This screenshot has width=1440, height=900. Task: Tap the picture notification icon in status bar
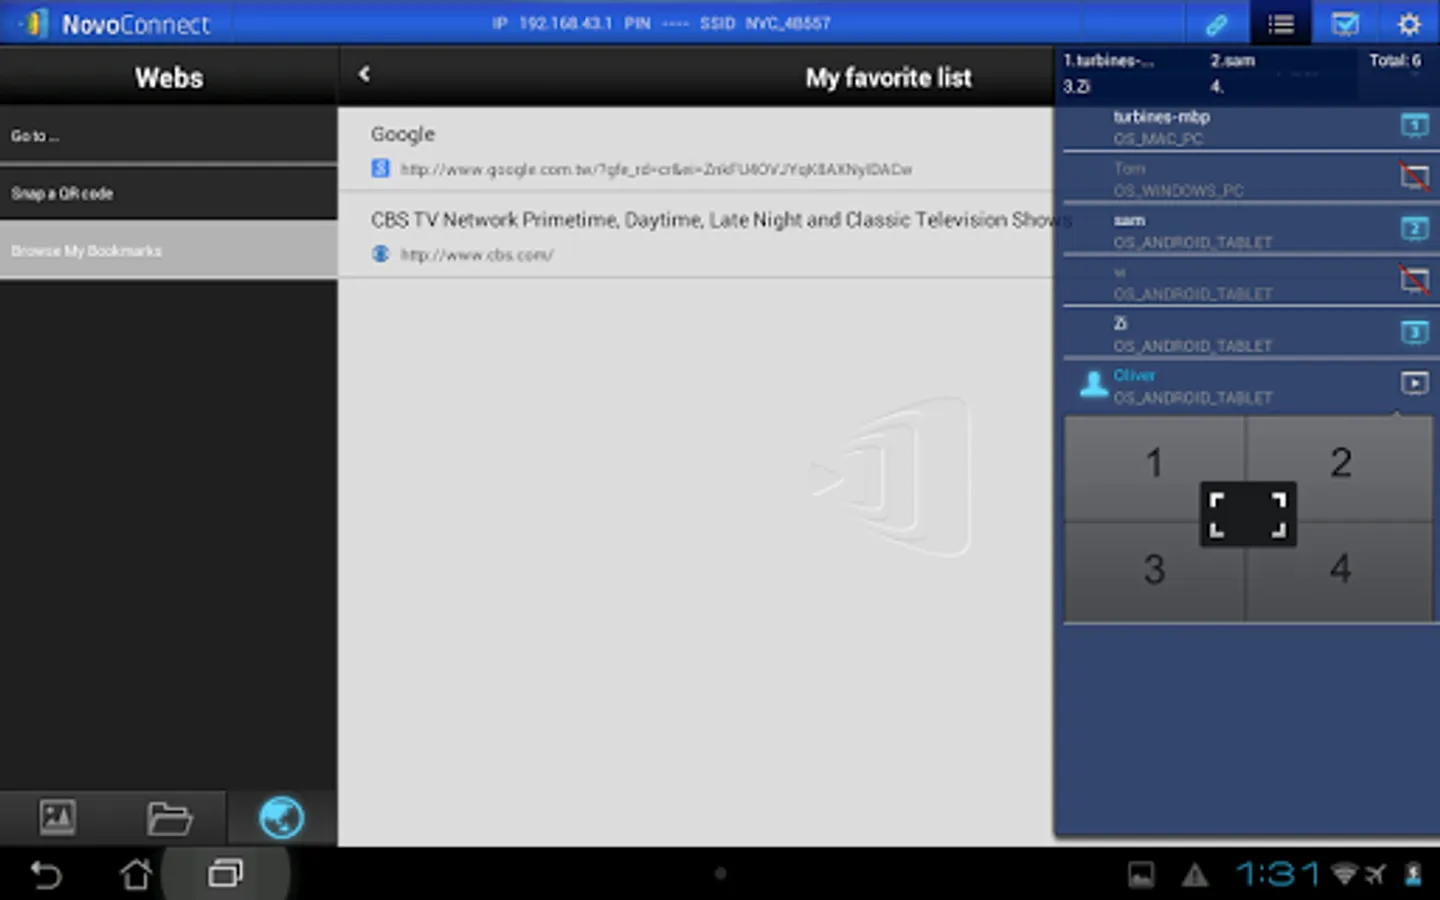click(1141, 876)
